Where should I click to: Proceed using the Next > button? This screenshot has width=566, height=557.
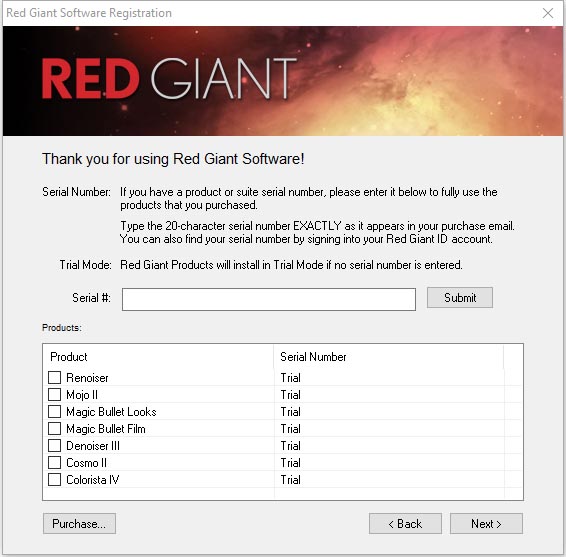486,523
